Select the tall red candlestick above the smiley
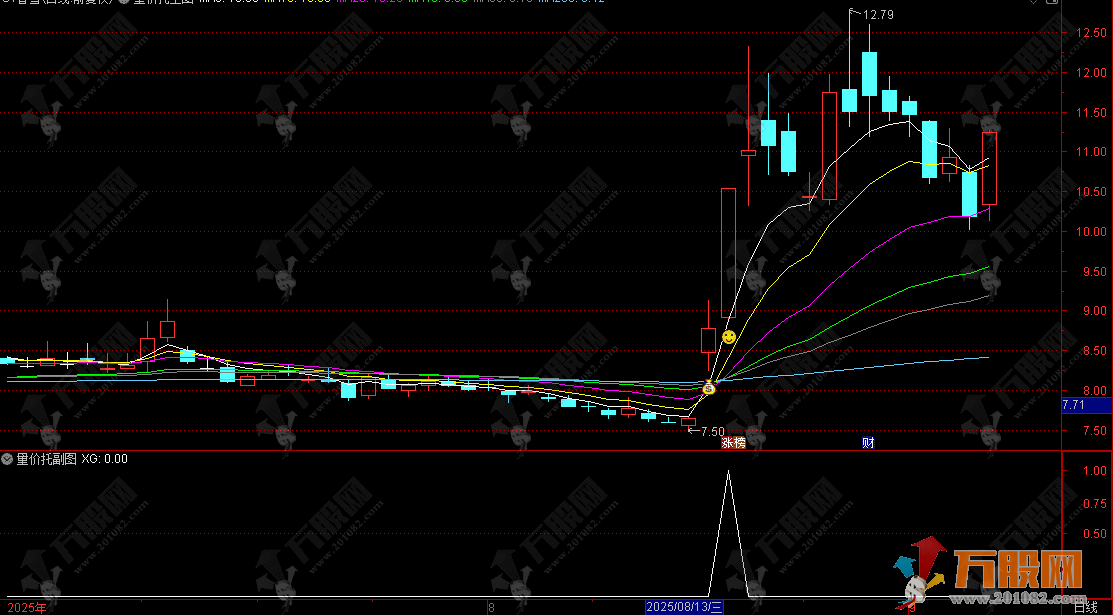Image resolution: width=1113 pixels, height=615 pixels. click(x=728, y=253)
